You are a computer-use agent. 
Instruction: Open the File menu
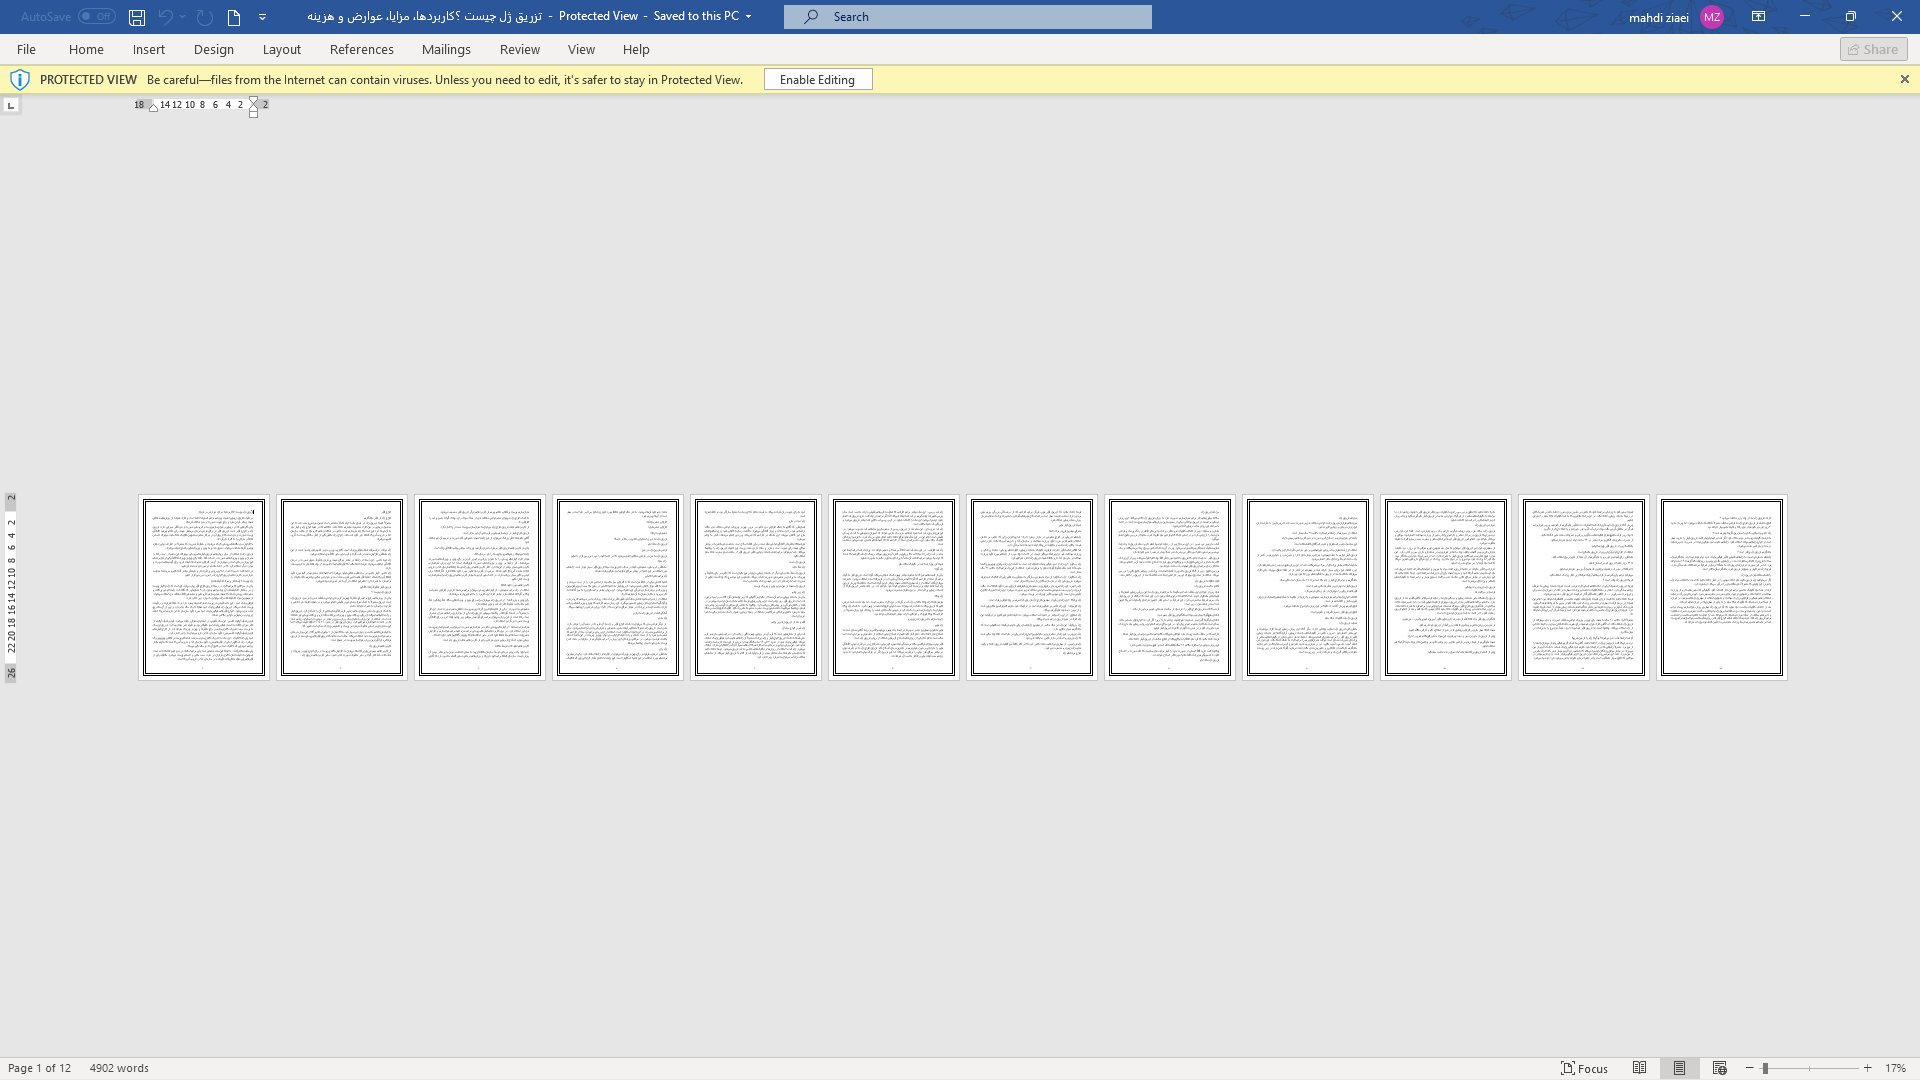(x=26, y=49)
